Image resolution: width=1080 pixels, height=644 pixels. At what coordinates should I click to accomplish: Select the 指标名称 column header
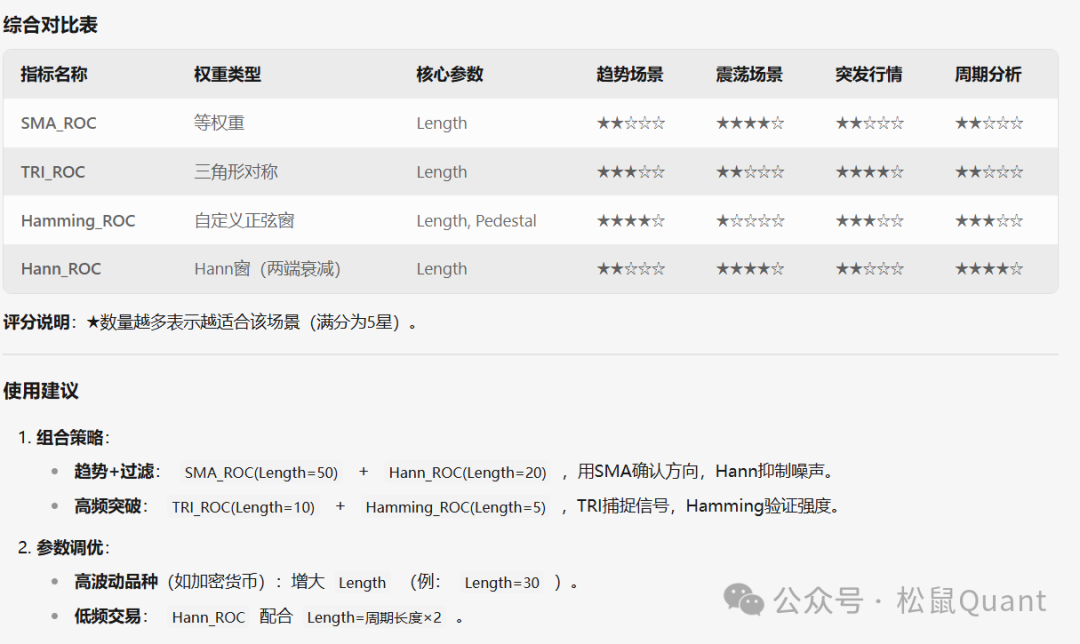[54, 74]
